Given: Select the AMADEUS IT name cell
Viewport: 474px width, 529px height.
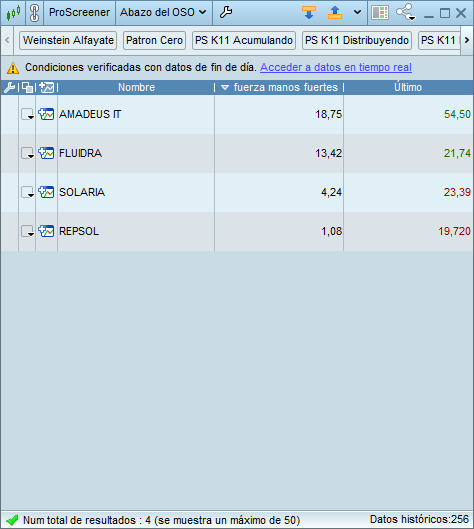Looking at the screenshot, I should click(136, 114).
